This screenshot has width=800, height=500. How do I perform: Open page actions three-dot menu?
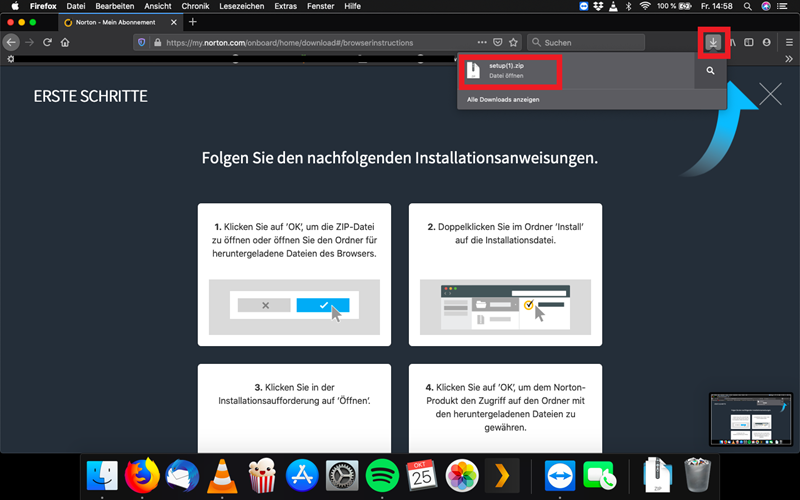coord(482,42)
